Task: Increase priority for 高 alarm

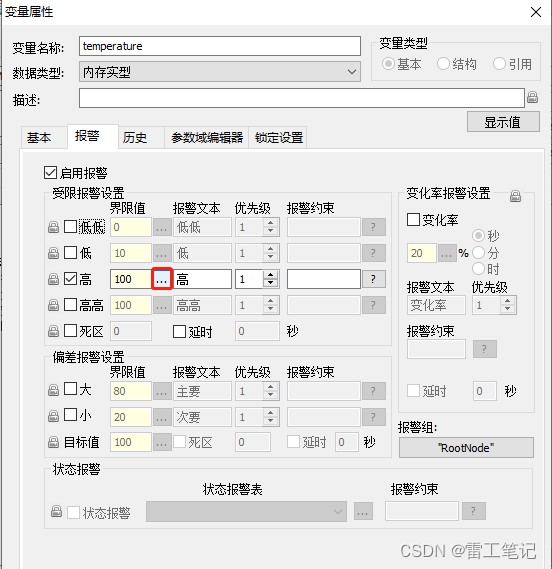Action: pyautogui.click(x=270, y=275)
